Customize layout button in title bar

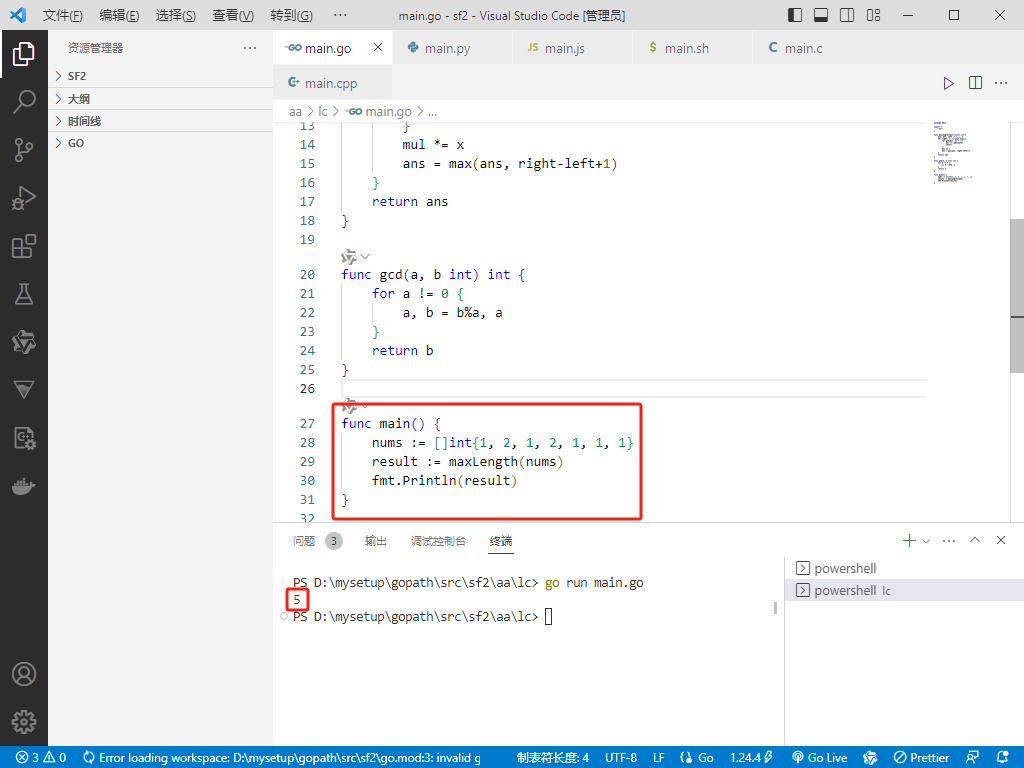873,15
